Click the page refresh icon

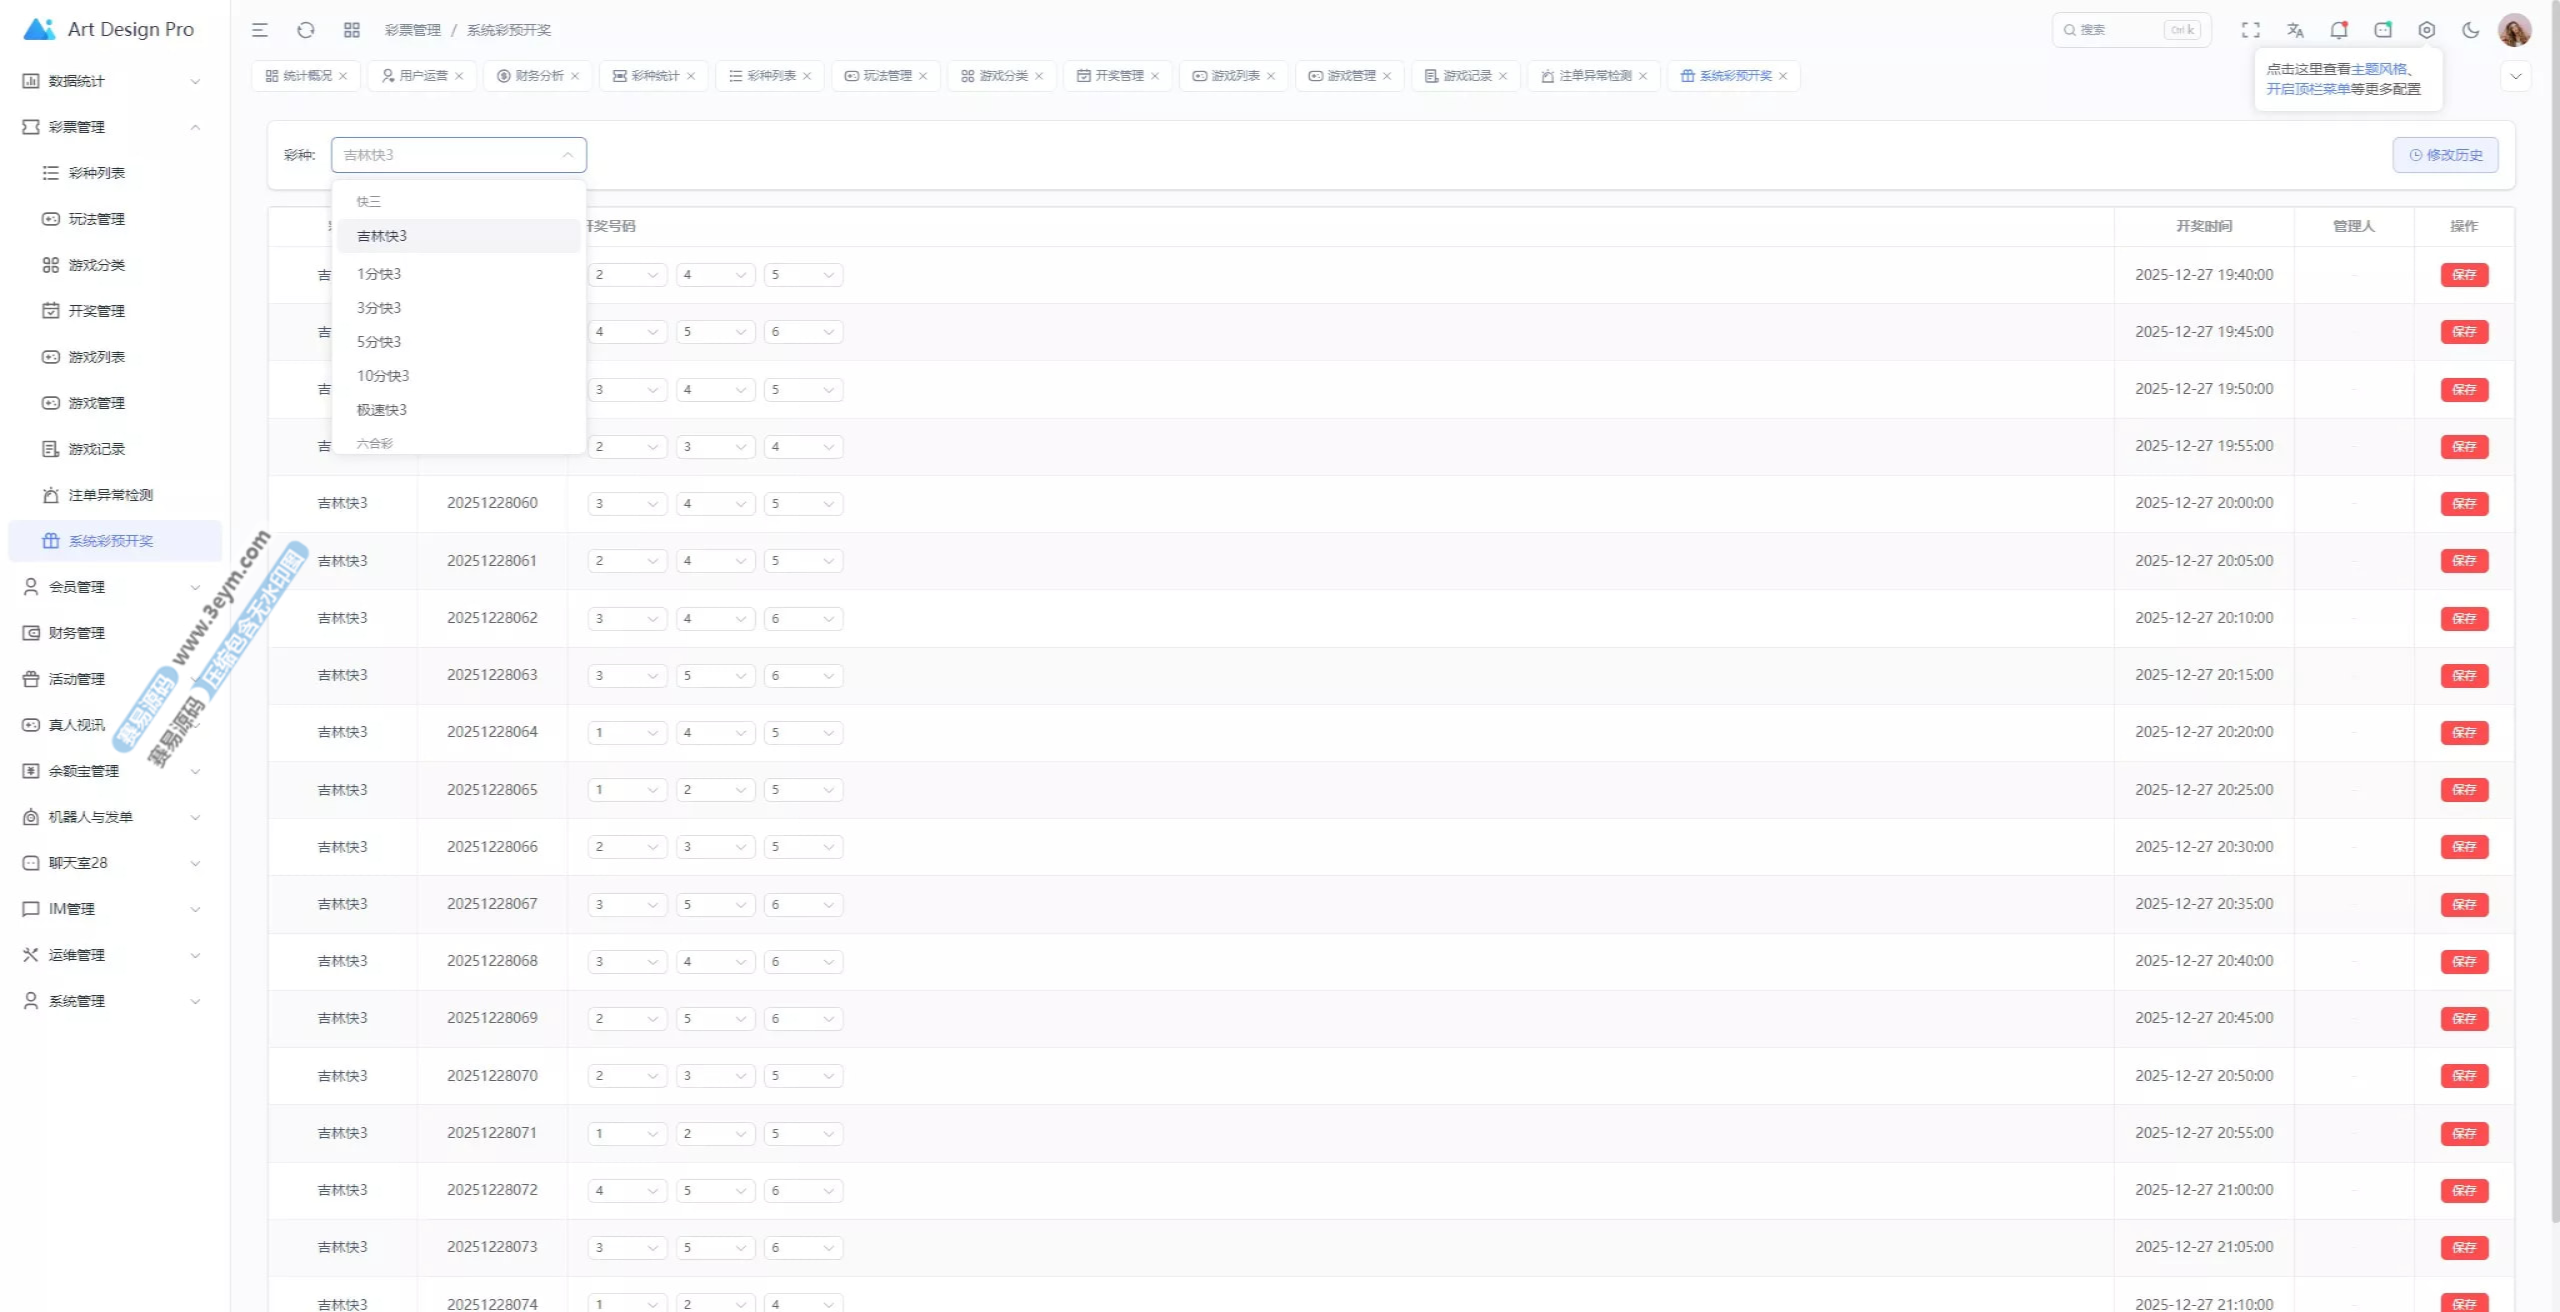tap(306, 30)
